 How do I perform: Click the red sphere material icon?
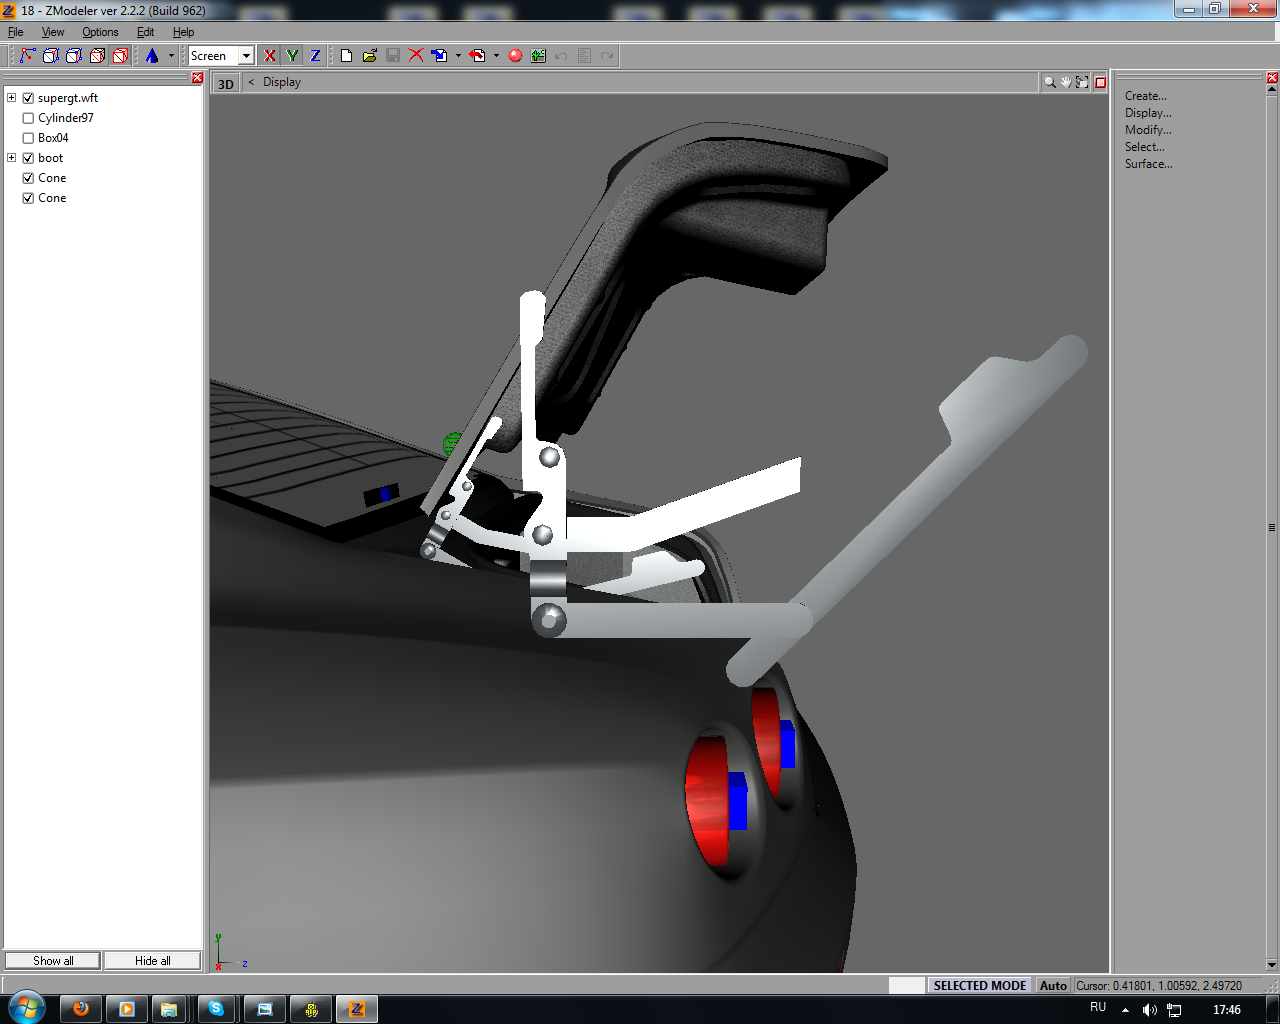coord(515,56)
